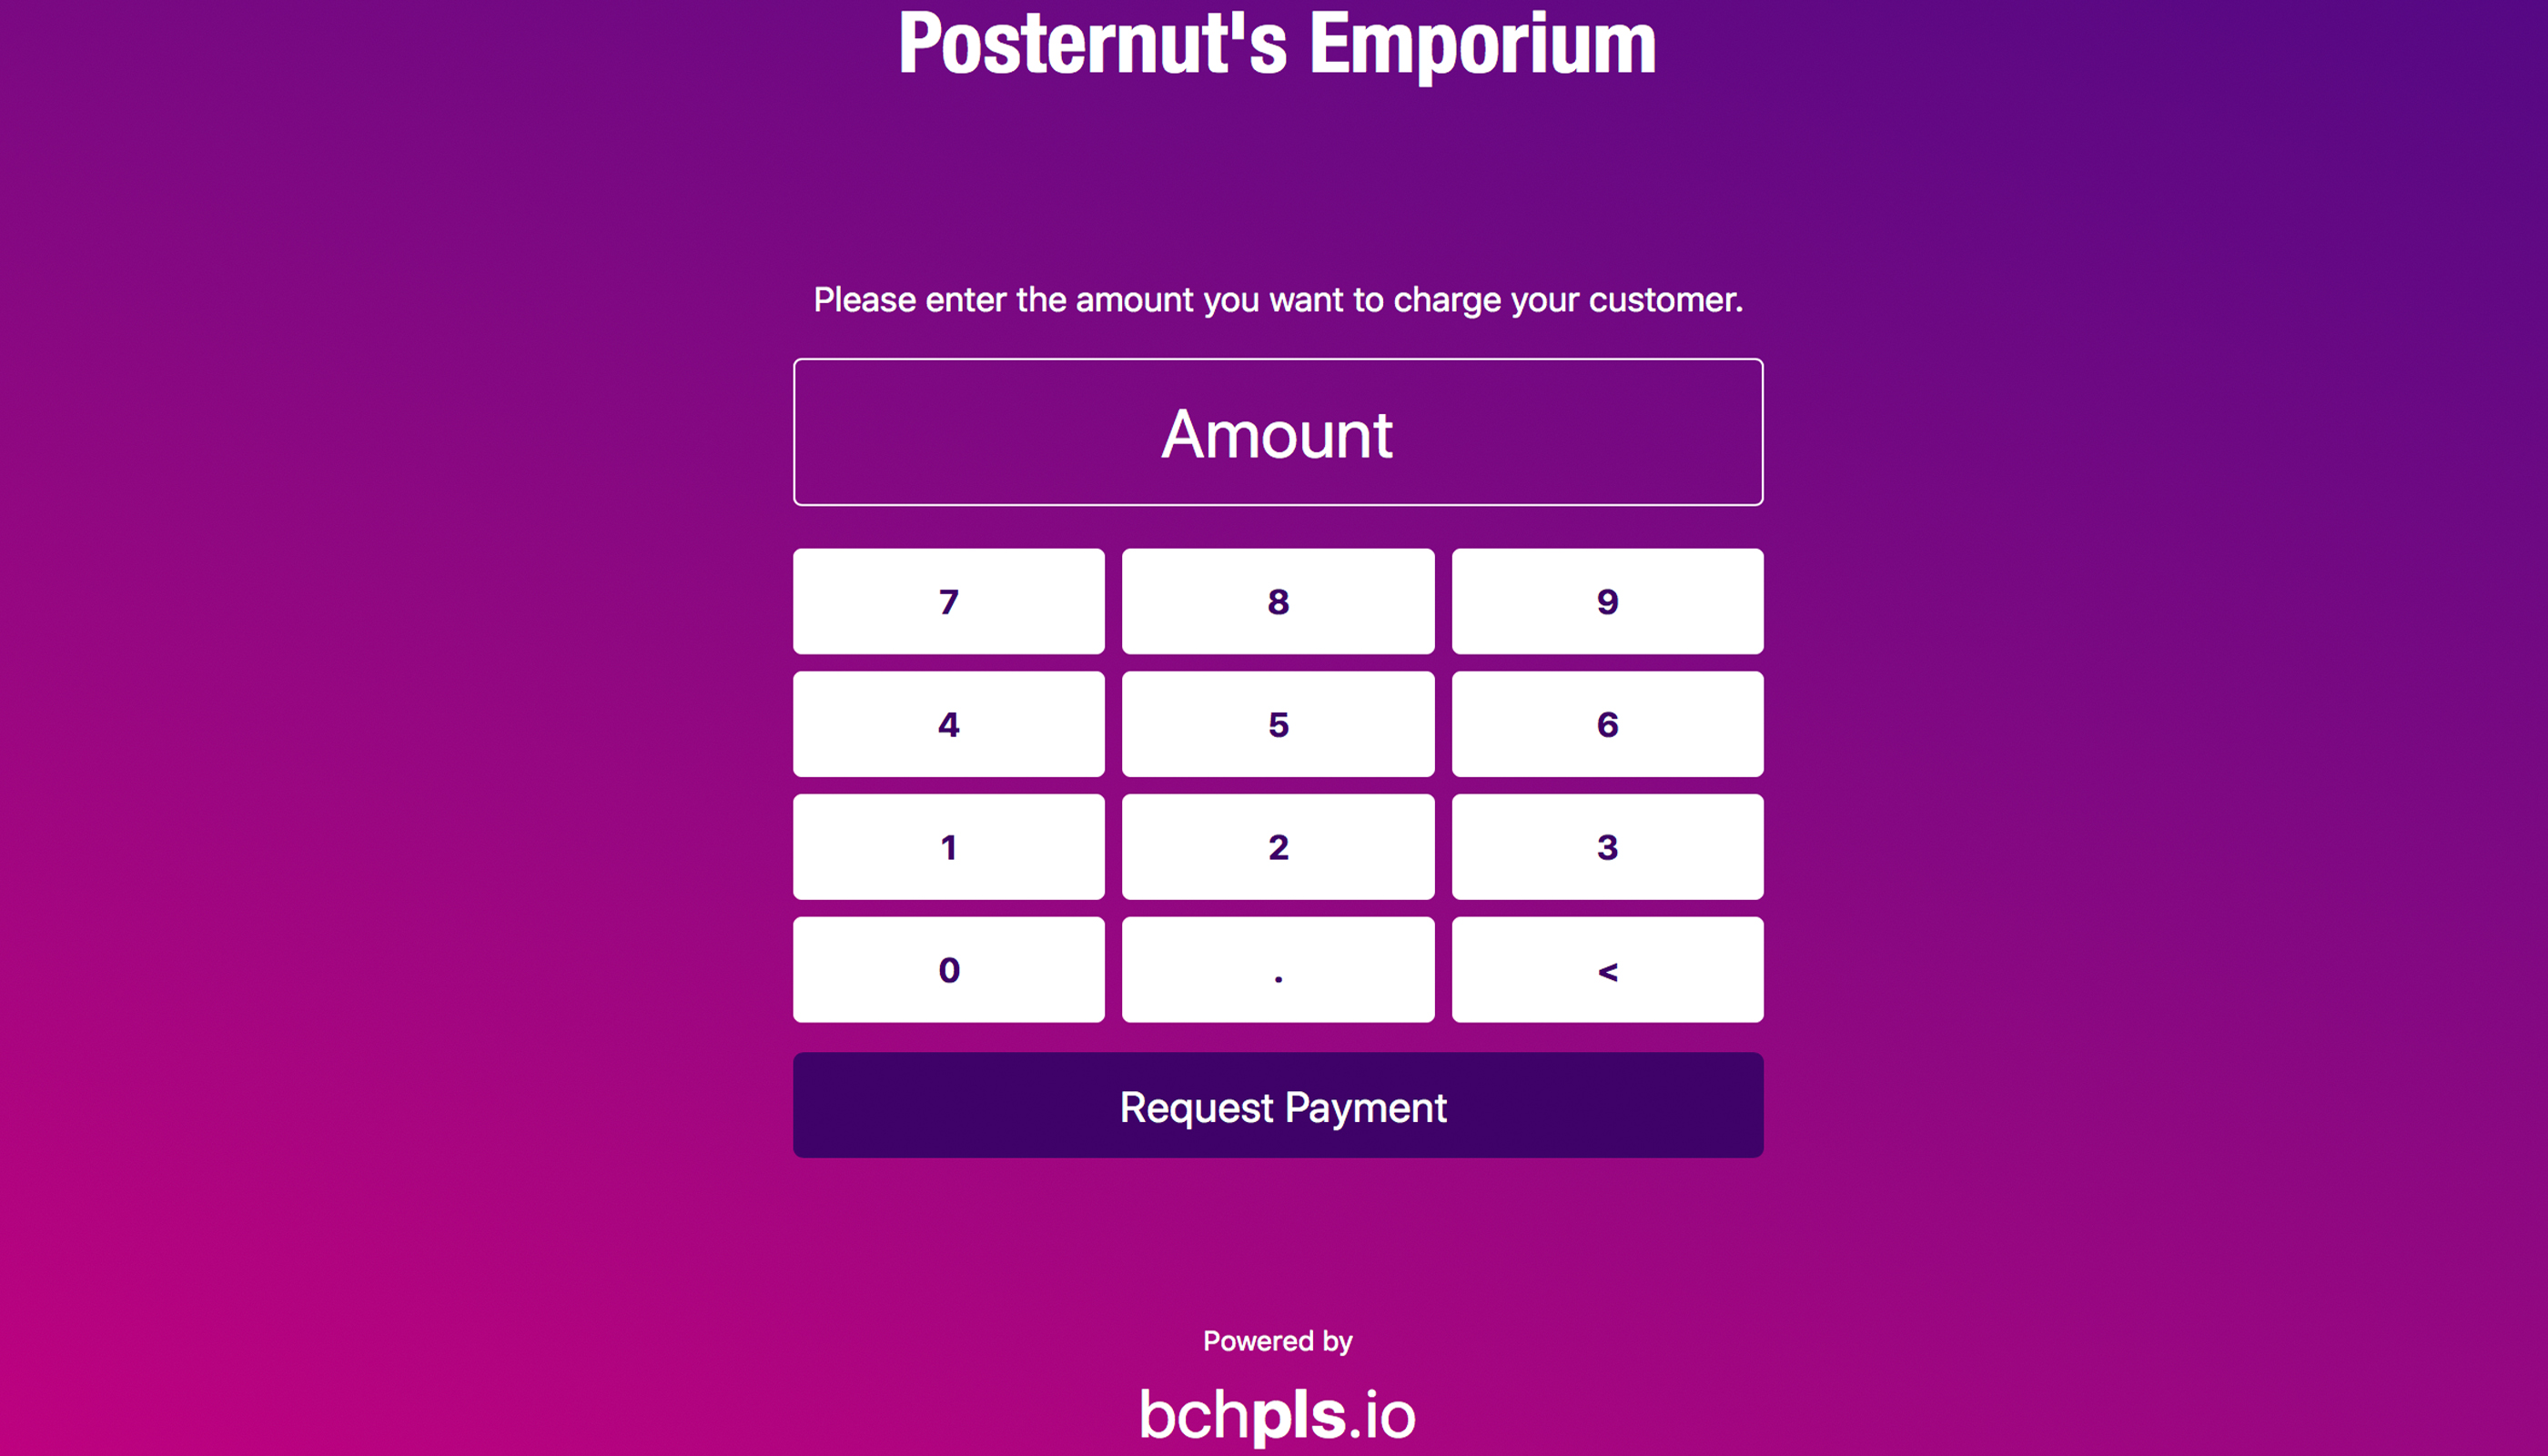Submit payment with Request Payment
The height and width of the screenshot is (1456, 2548).
coord(1276,1104)
